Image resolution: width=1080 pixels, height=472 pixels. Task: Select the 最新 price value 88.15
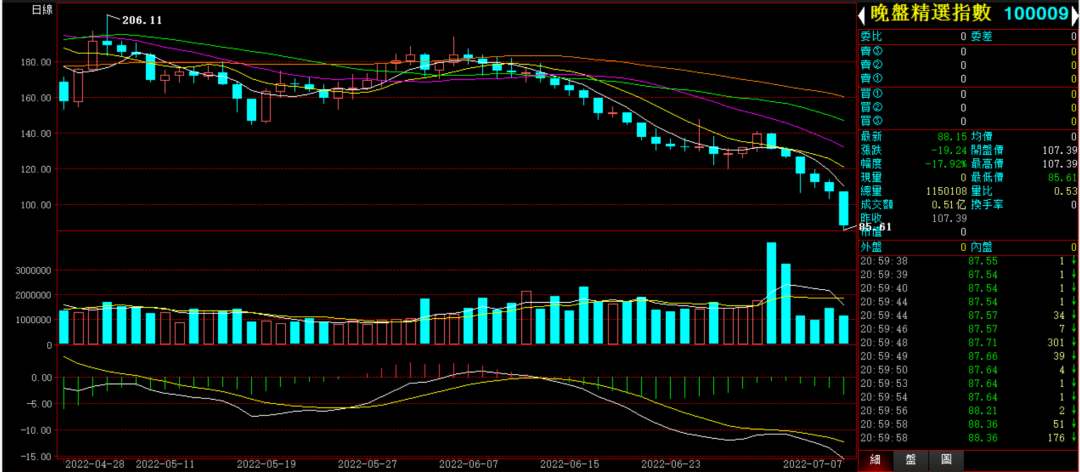[954, 136]
